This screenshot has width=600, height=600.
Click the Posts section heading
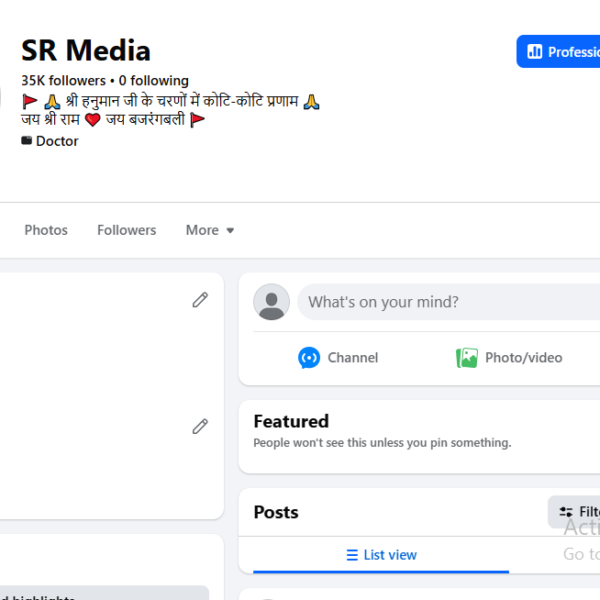(276, 512)
